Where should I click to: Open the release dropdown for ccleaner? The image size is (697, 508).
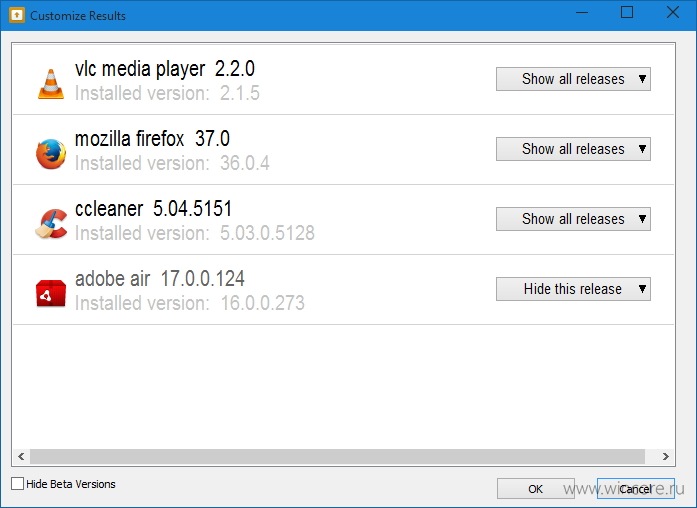tap(573, 219)
